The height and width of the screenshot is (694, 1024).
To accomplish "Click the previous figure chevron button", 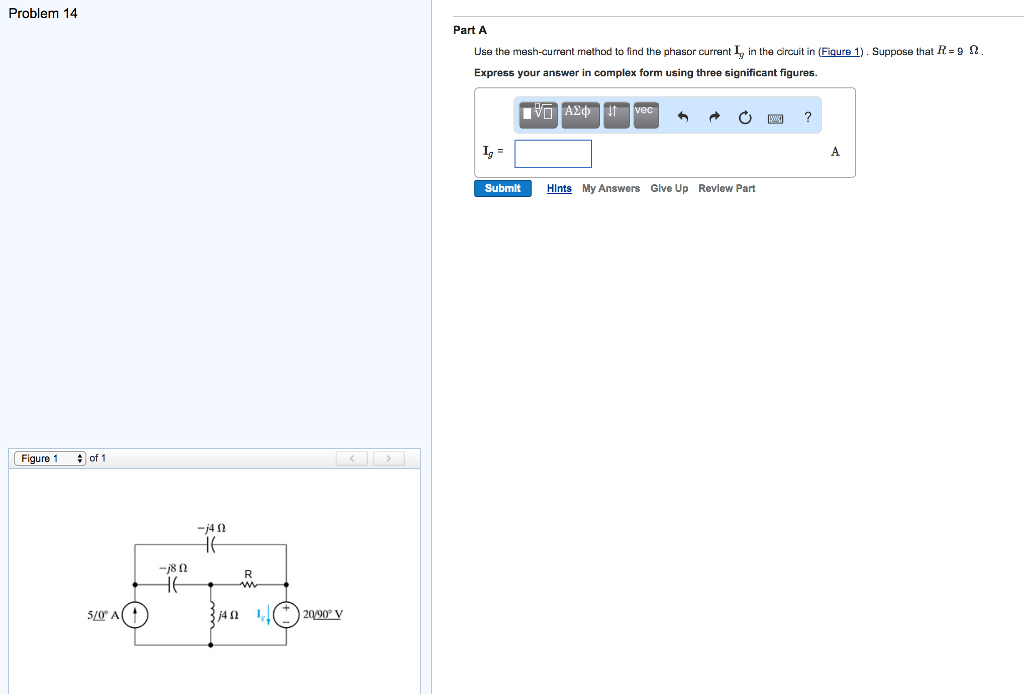I will pyautogui.click(x=351, y=457).
